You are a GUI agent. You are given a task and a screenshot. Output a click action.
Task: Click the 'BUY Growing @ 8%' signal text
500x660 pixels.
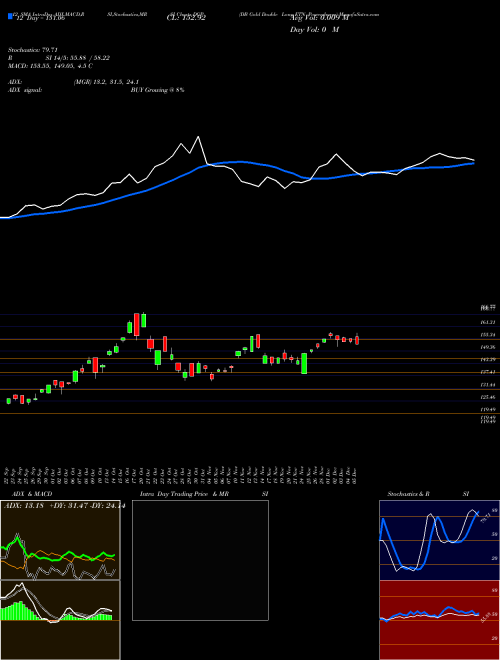[x=157, y=90]
